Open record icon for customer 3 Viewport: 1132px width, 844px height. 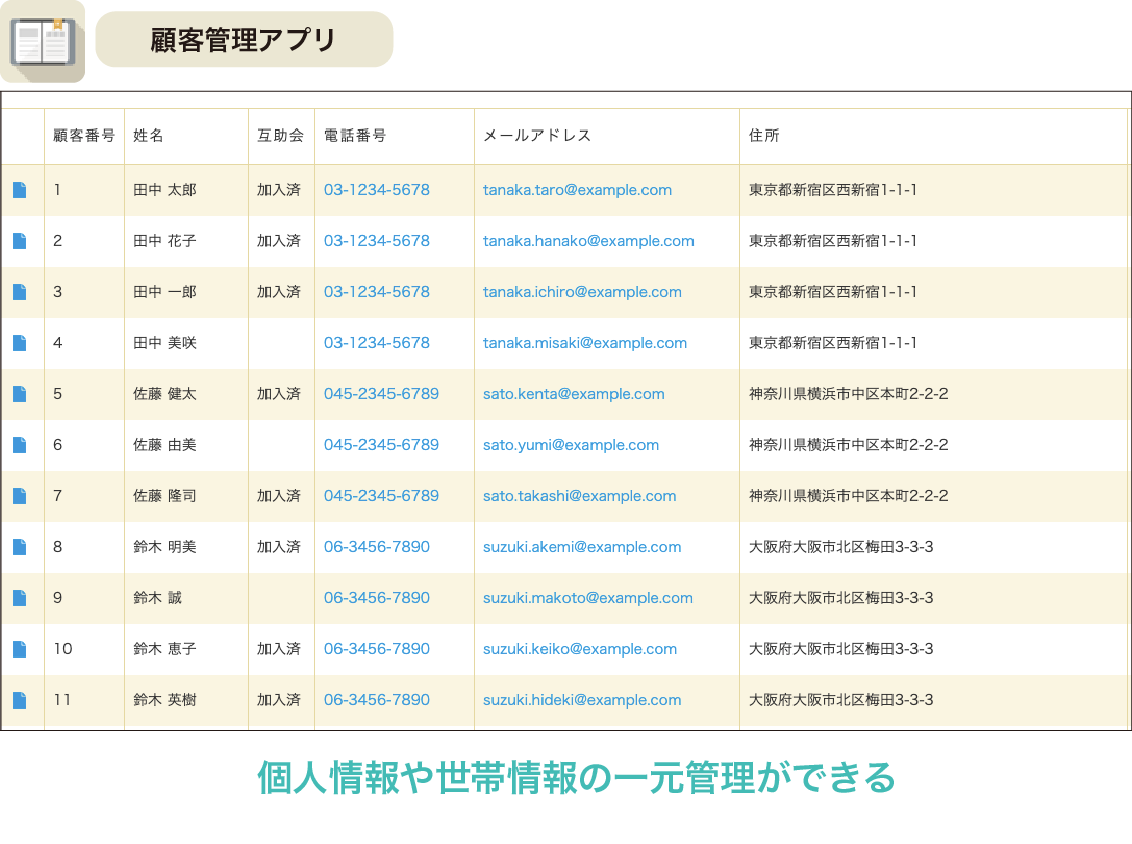coord(19,292)
